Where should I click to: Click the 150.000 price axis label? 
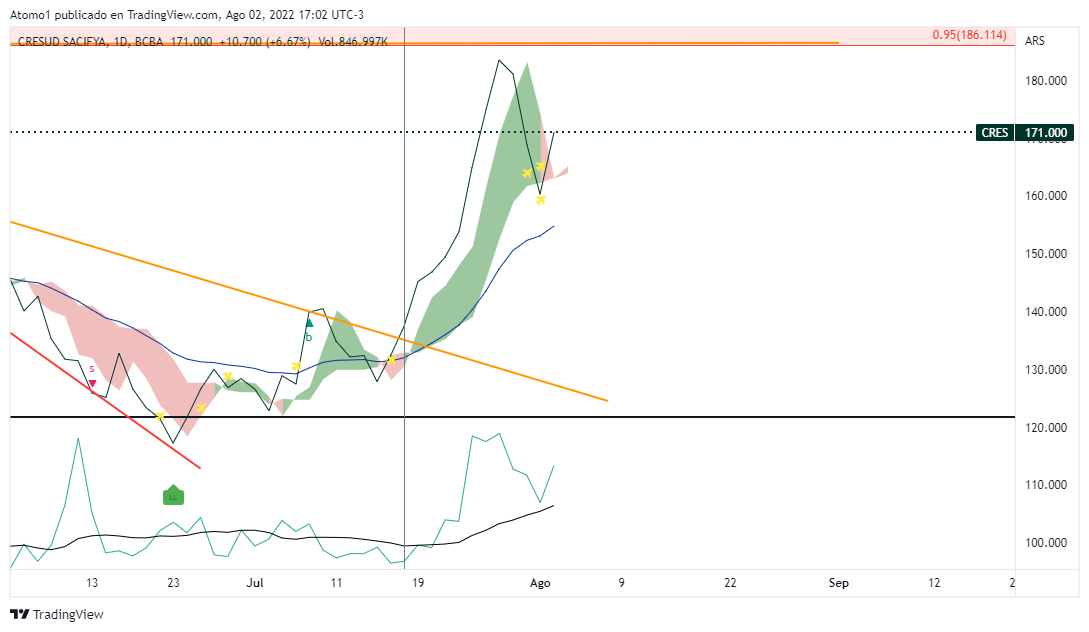pyautogui.click(x=1046, y=253)
